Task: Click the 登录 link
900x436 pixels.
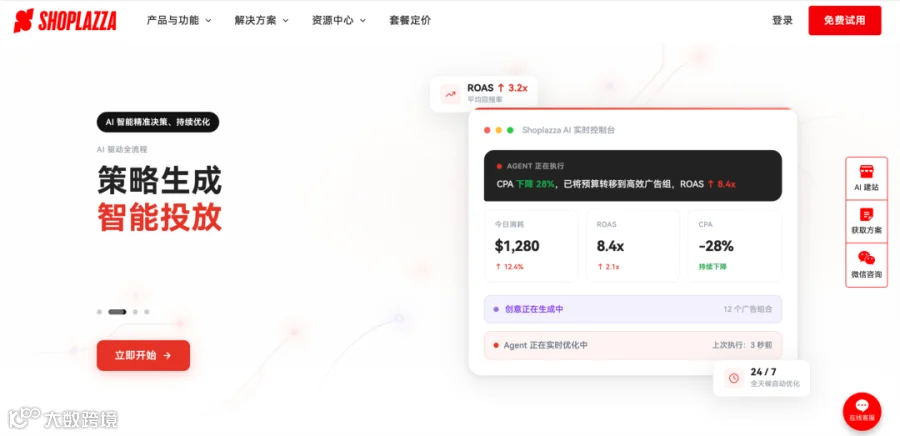Action: pos(782,21)
